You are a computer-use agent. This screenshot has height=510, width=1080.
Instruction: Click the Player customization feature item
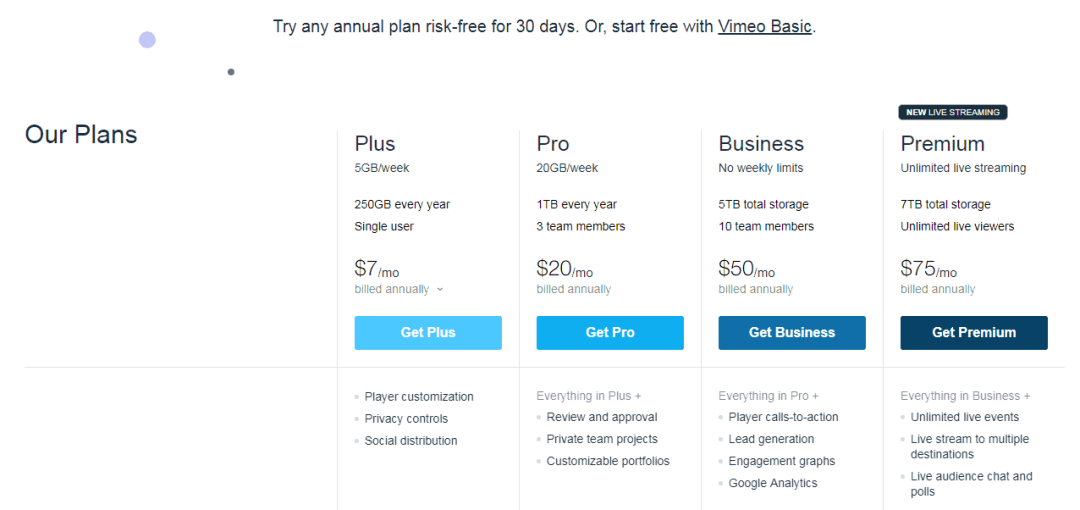click(x=419, y=397)
